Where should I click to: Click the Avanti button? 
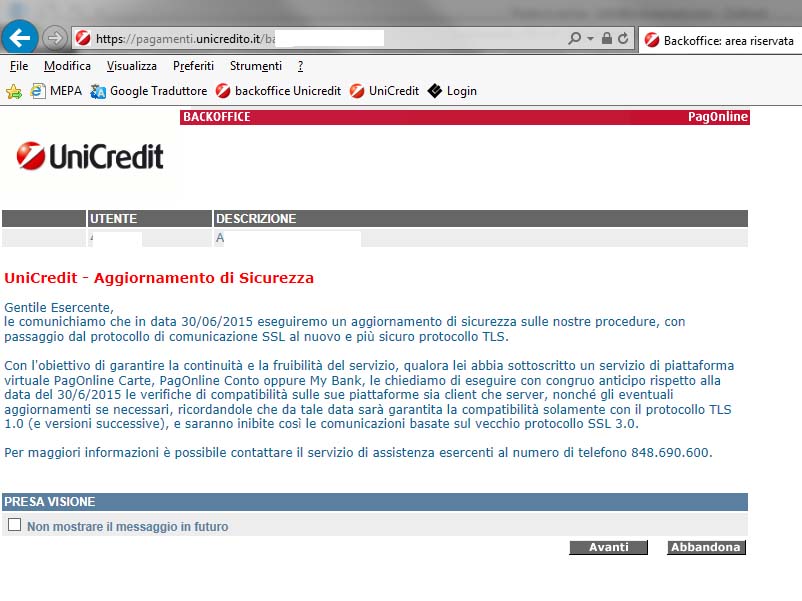coord(609,547)
